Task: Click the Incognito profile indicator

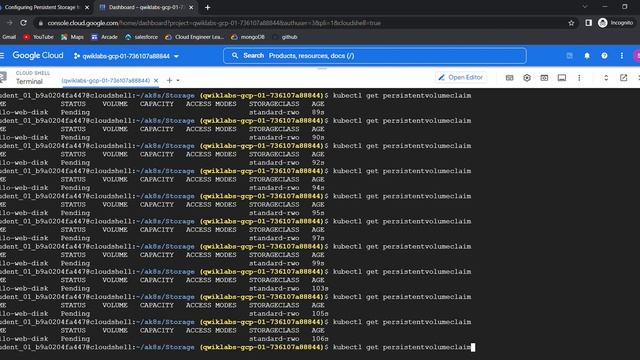Action: point(616,23)
